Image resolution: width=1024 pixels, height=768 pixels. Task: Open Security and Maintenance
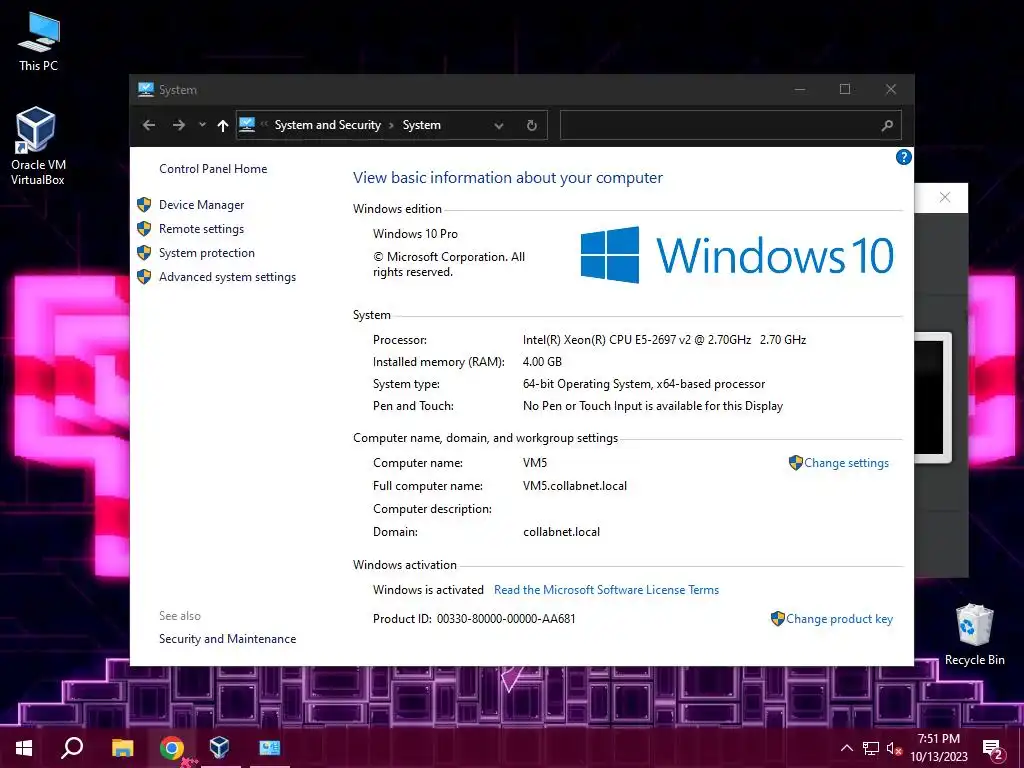click(227, 639)
